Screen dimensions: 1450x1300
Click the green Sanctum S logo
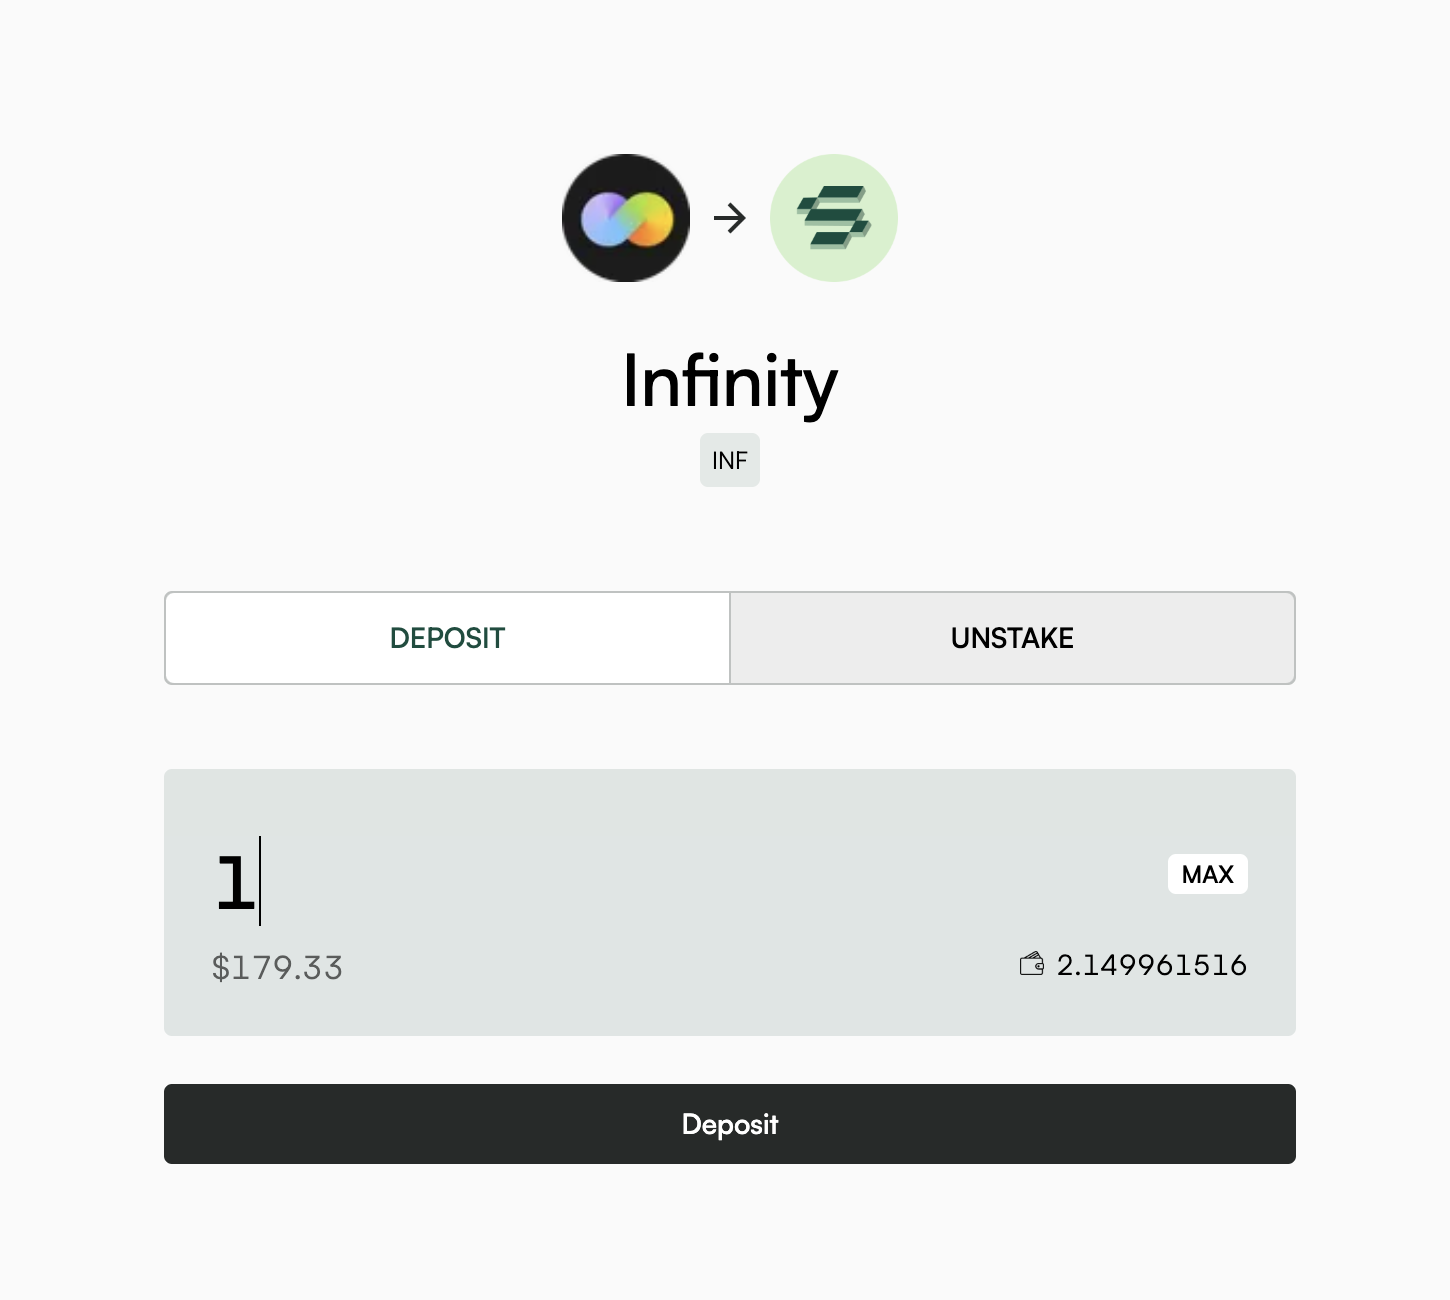click(834, 218)
